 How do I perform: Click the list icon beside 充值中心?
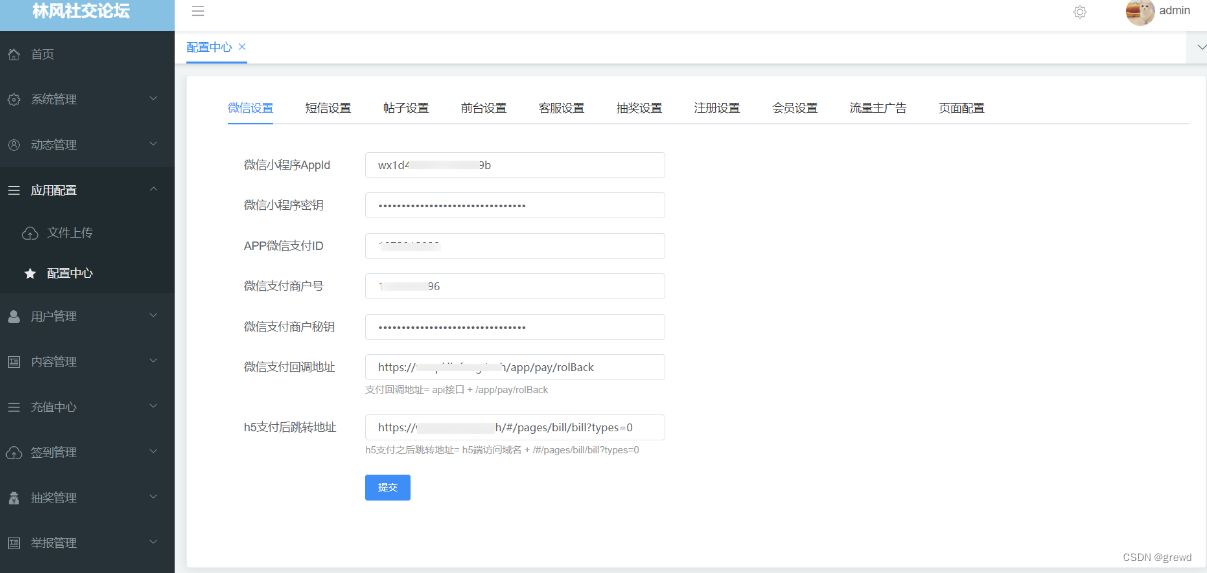point(14,408)
